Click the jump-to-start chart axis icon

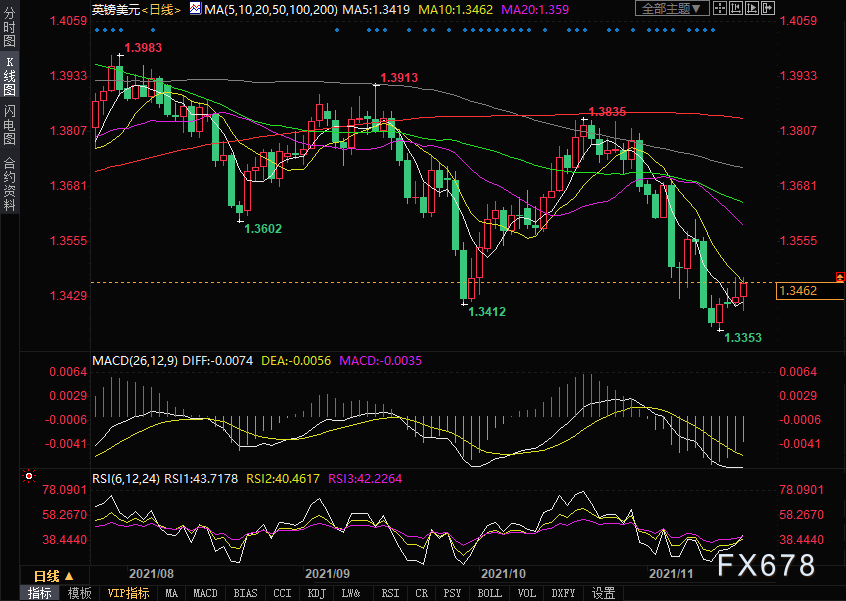point(736,8)
